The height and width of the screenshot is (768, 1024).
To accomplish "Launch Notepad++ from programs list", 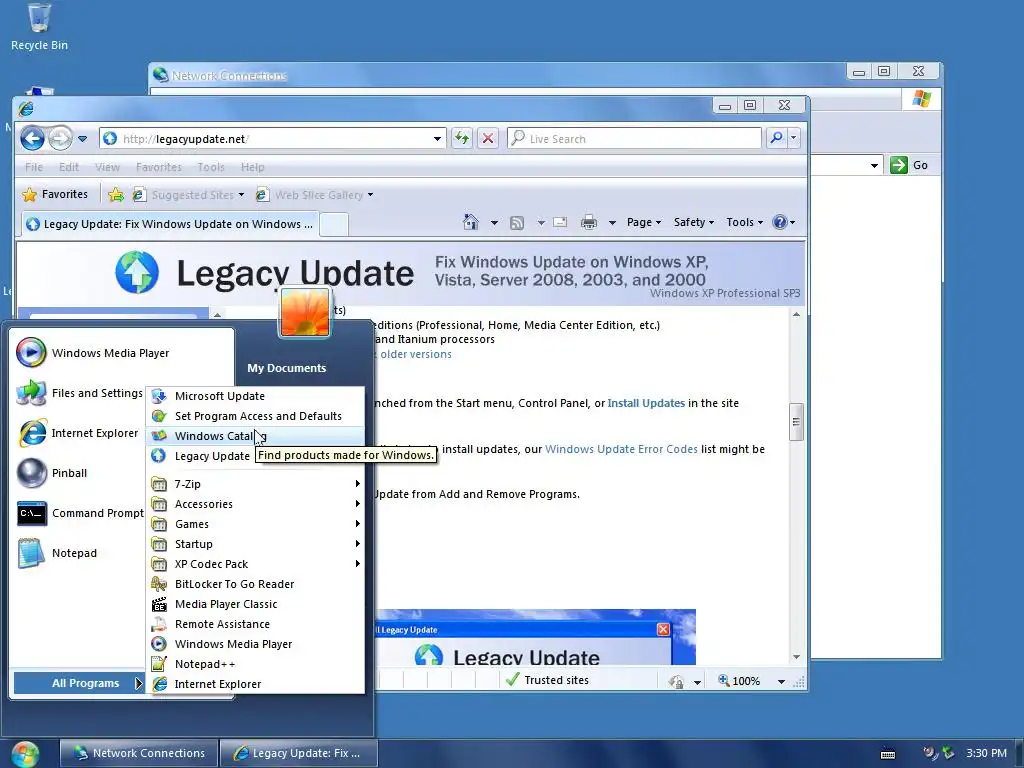I will pos(255,664).
